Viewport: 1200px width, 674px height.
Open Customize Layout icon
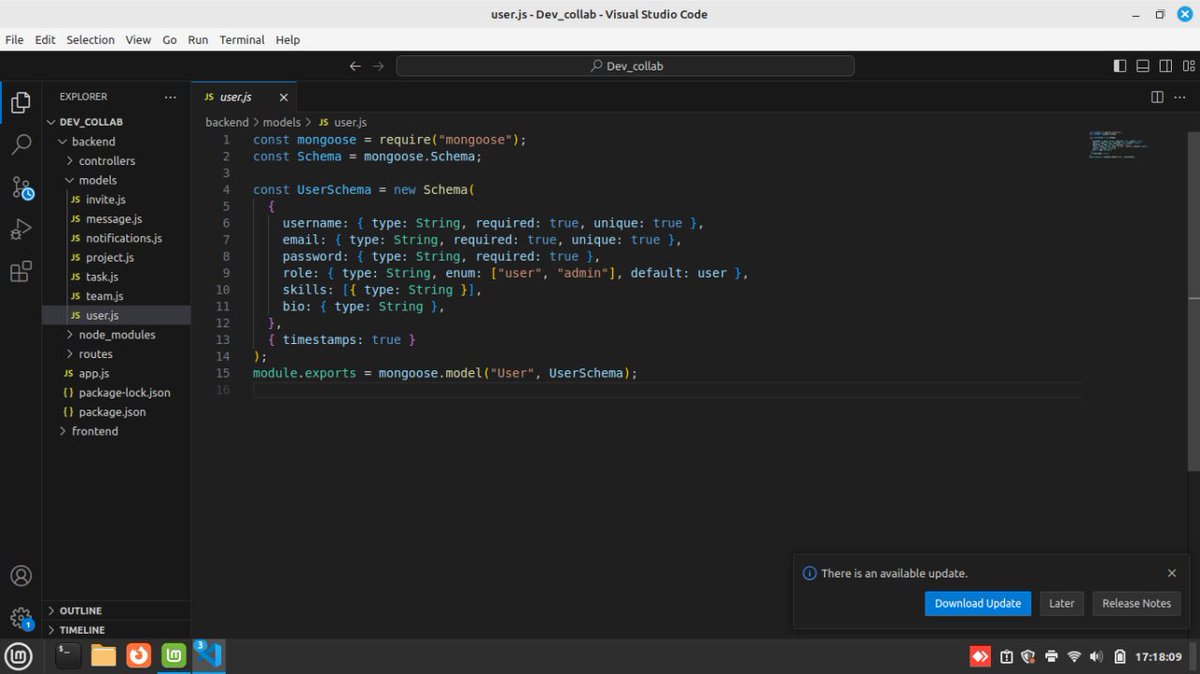point(1188,66)
